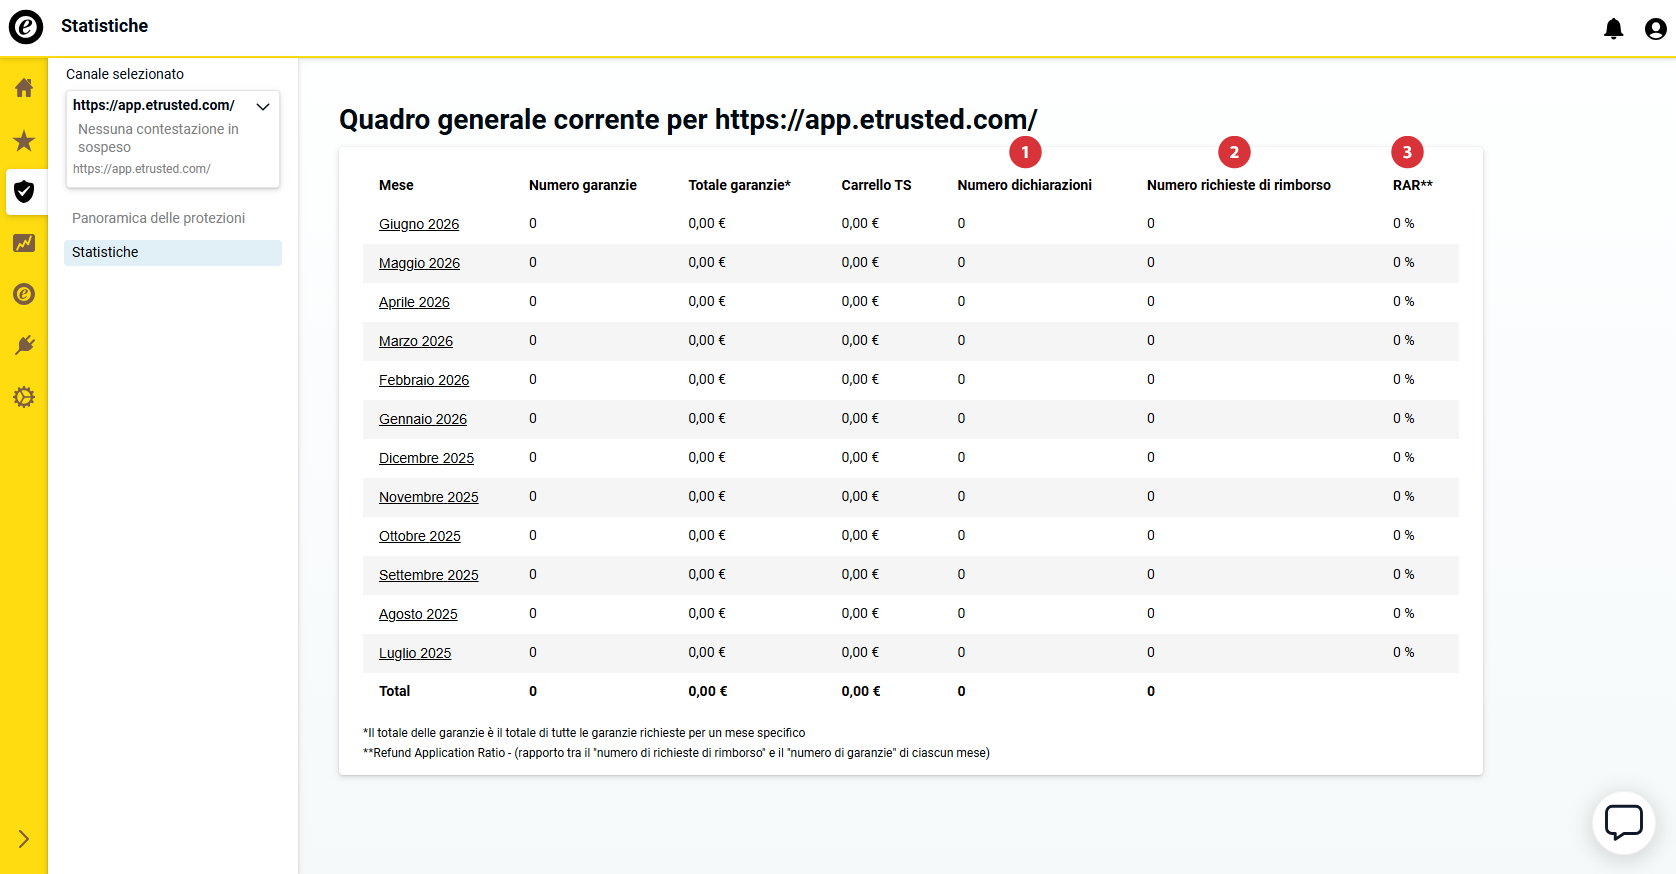This screenshot has width=1676, height=874.
Task: Open the chat support bubble
Action: (1624, 823)
